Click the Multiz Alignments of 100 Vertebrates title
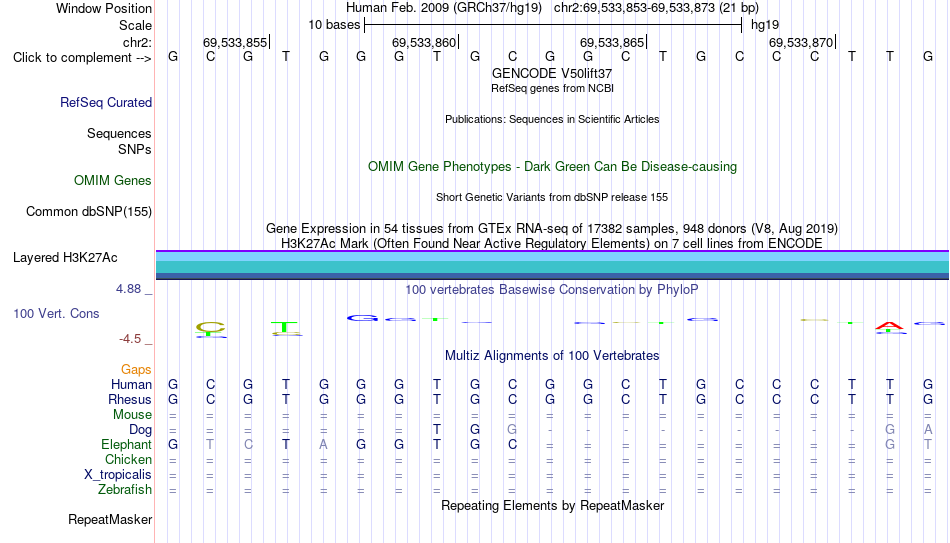Image resolution: width=950 pixels, height=543 pixels. coord(552,356)
